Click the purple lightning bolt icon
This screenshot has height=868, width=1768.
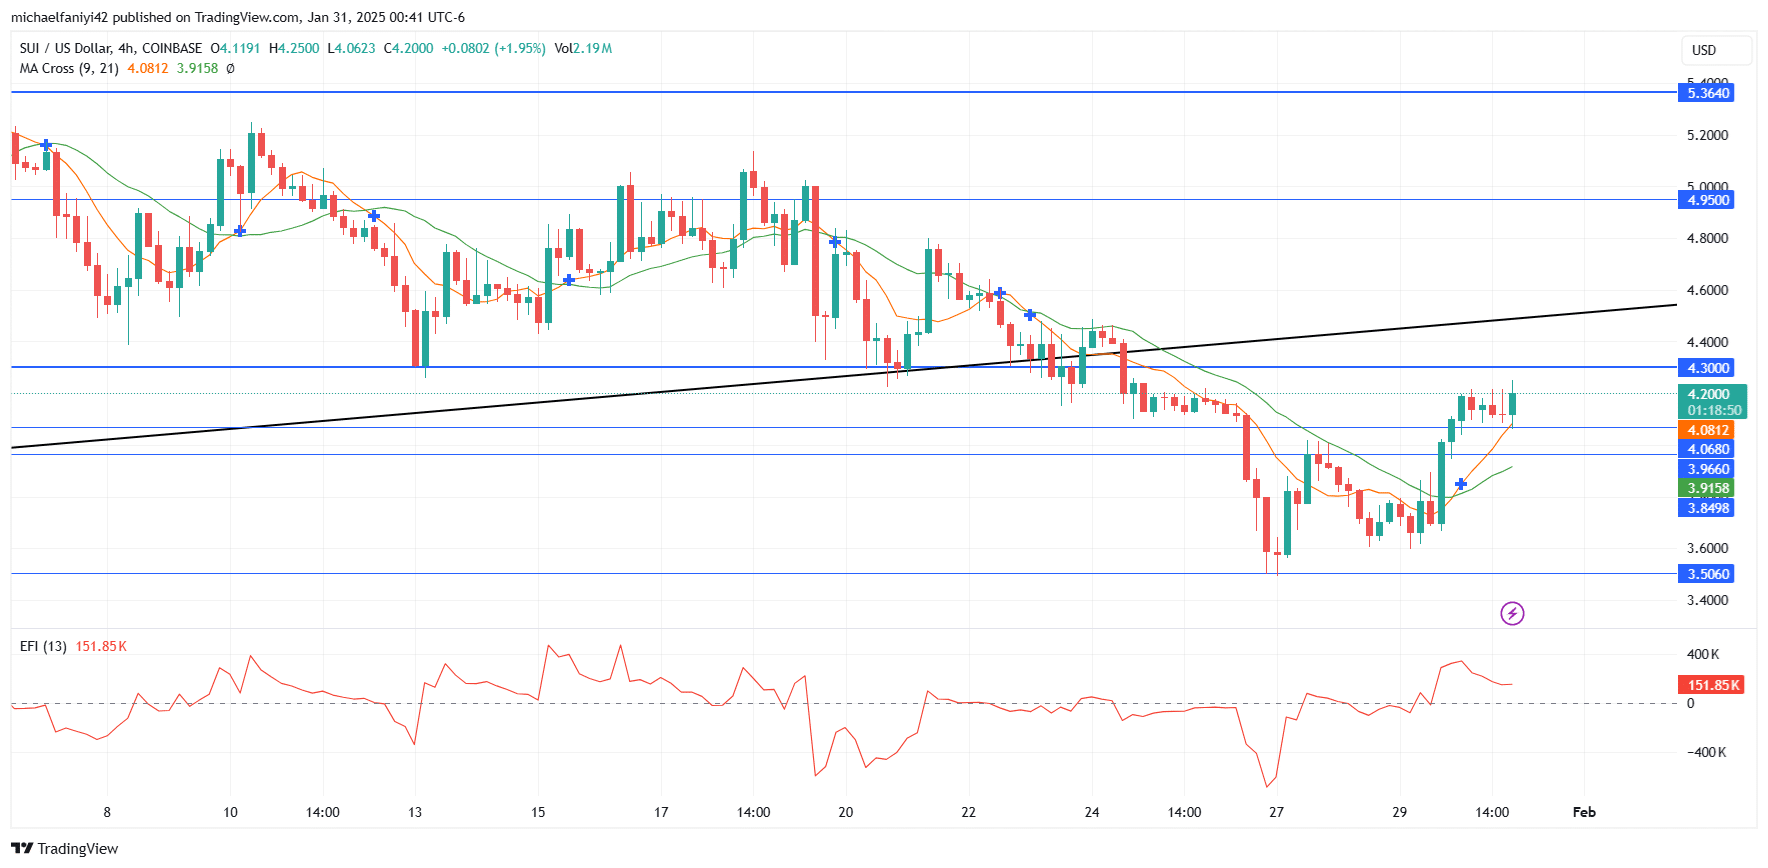(1512, 613)
